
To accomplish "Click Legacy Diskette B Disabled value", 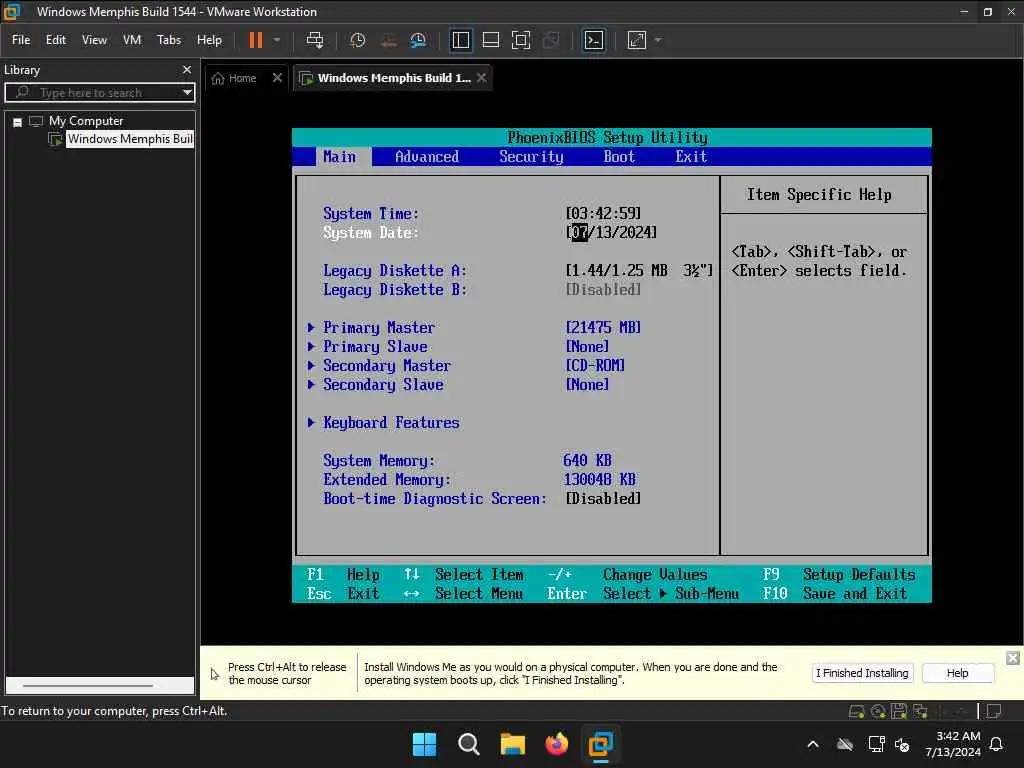I will click(x=603, y=289).
